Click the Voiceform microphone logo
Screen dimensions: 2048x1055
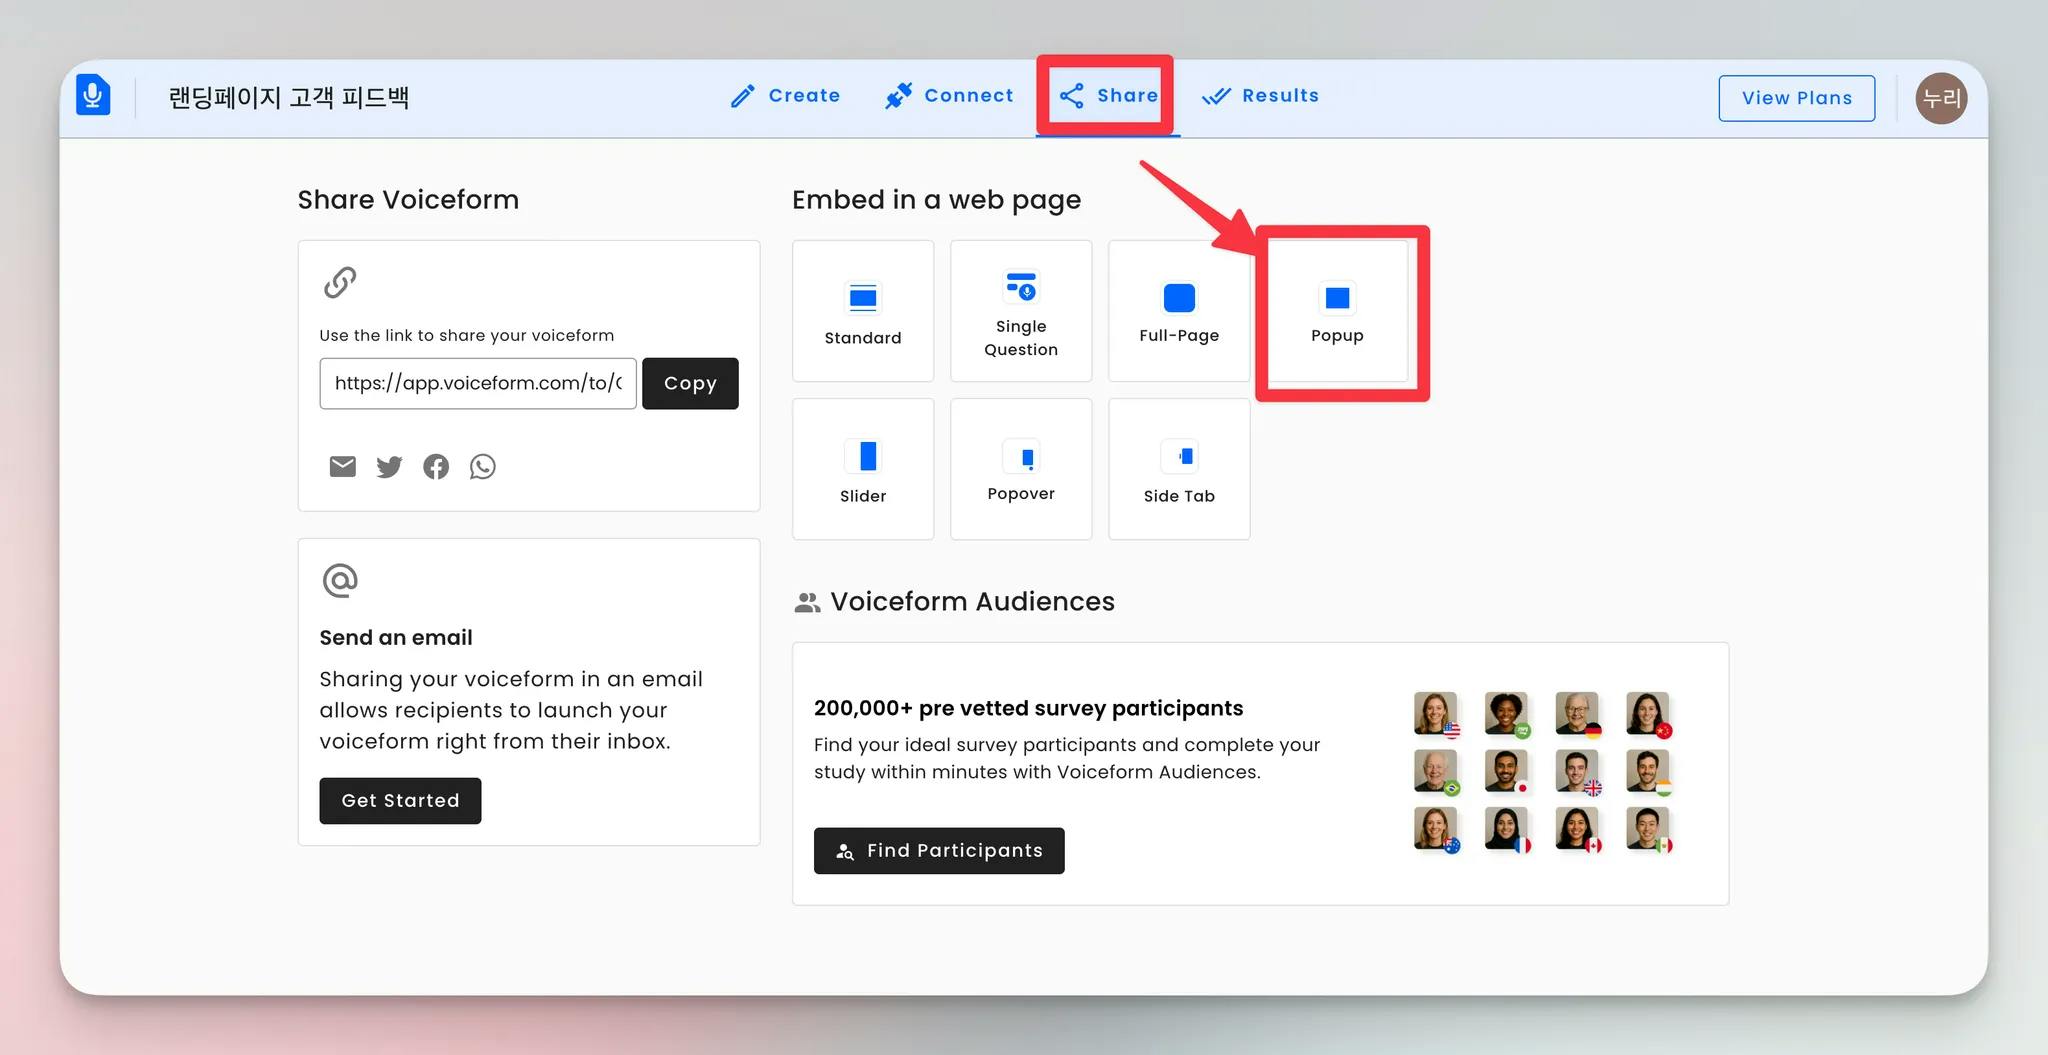pyautogui.click(x=93, y=96)
